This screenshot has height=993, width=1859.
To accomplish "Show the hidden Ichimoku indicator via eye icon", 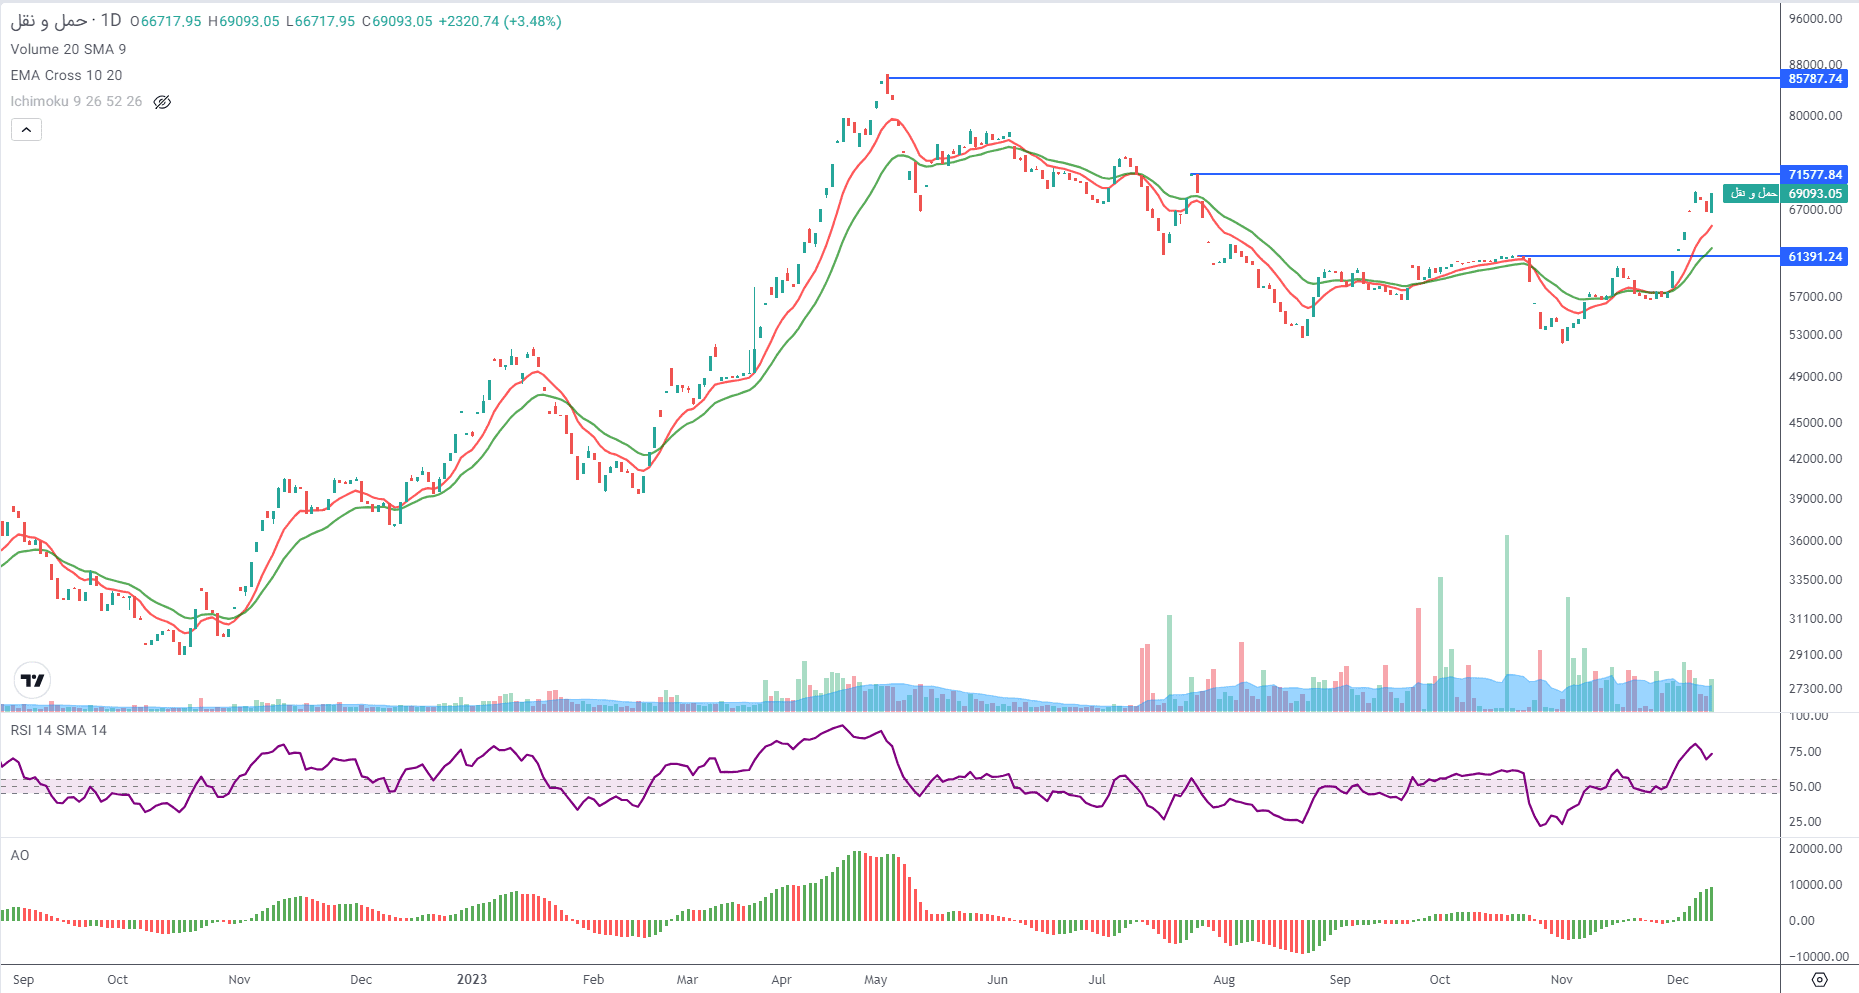I will click(x=162, y=102).
